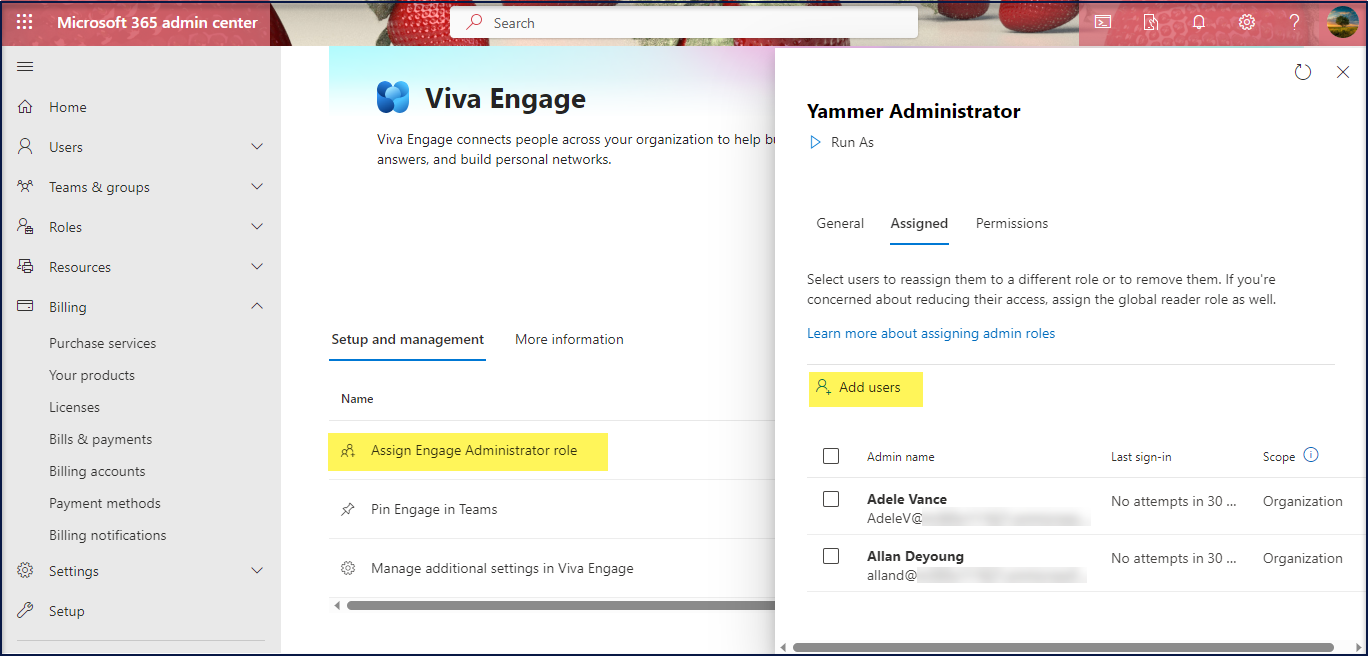The image size is (1368, 656).
Task: Collapse the left navigation menu
Action: (x=25, y=66)
